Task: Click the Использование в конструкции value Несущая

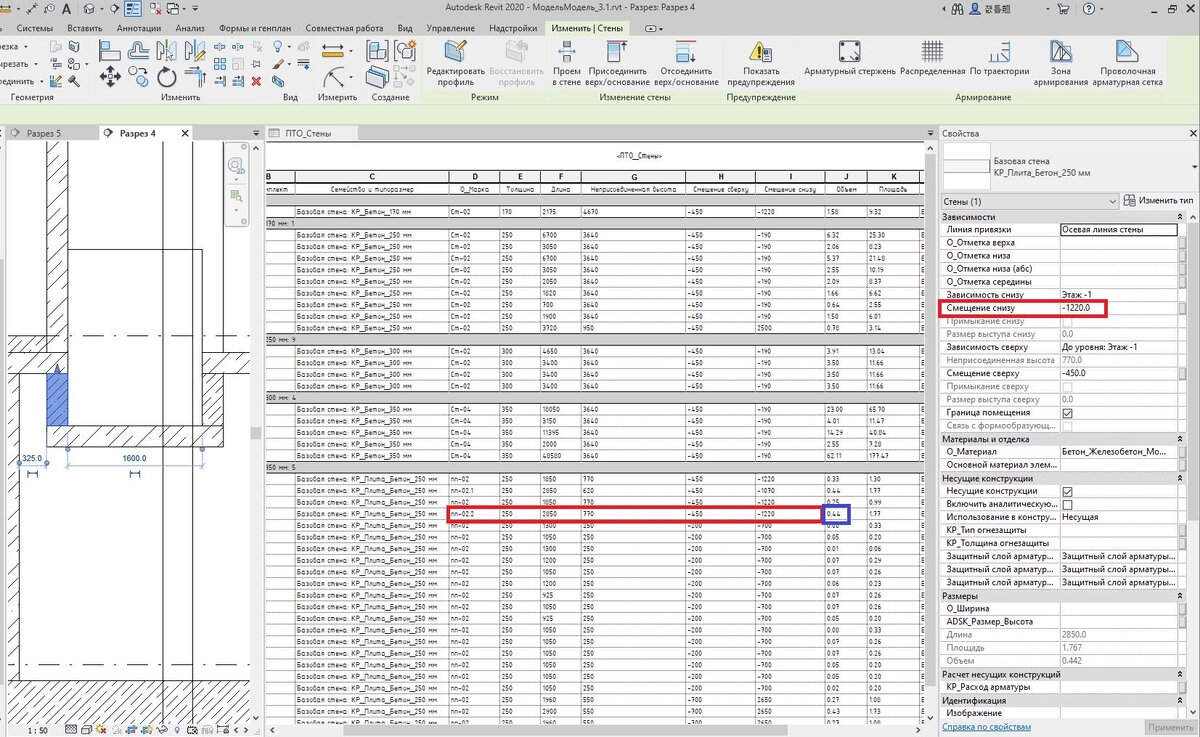Action: point(1118,517)
